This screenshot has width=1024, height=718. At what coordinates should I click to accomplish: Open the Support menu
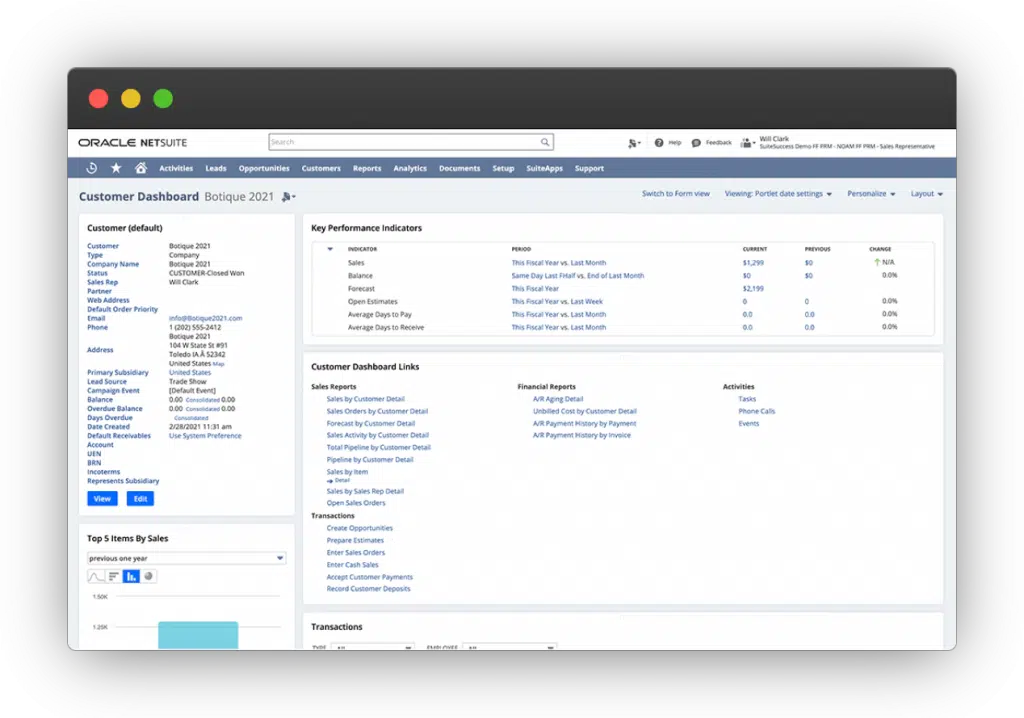coord(589,169)
